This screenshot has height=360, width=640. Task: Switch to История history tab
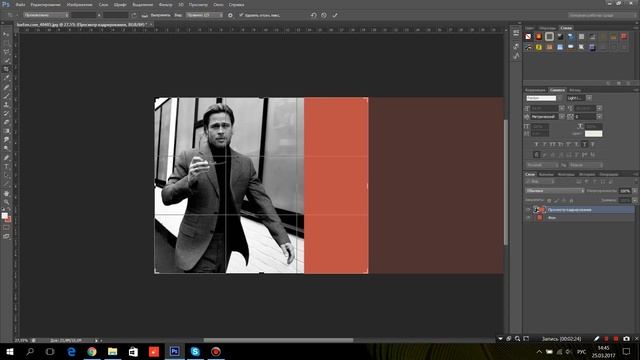[x=587, y=174]
